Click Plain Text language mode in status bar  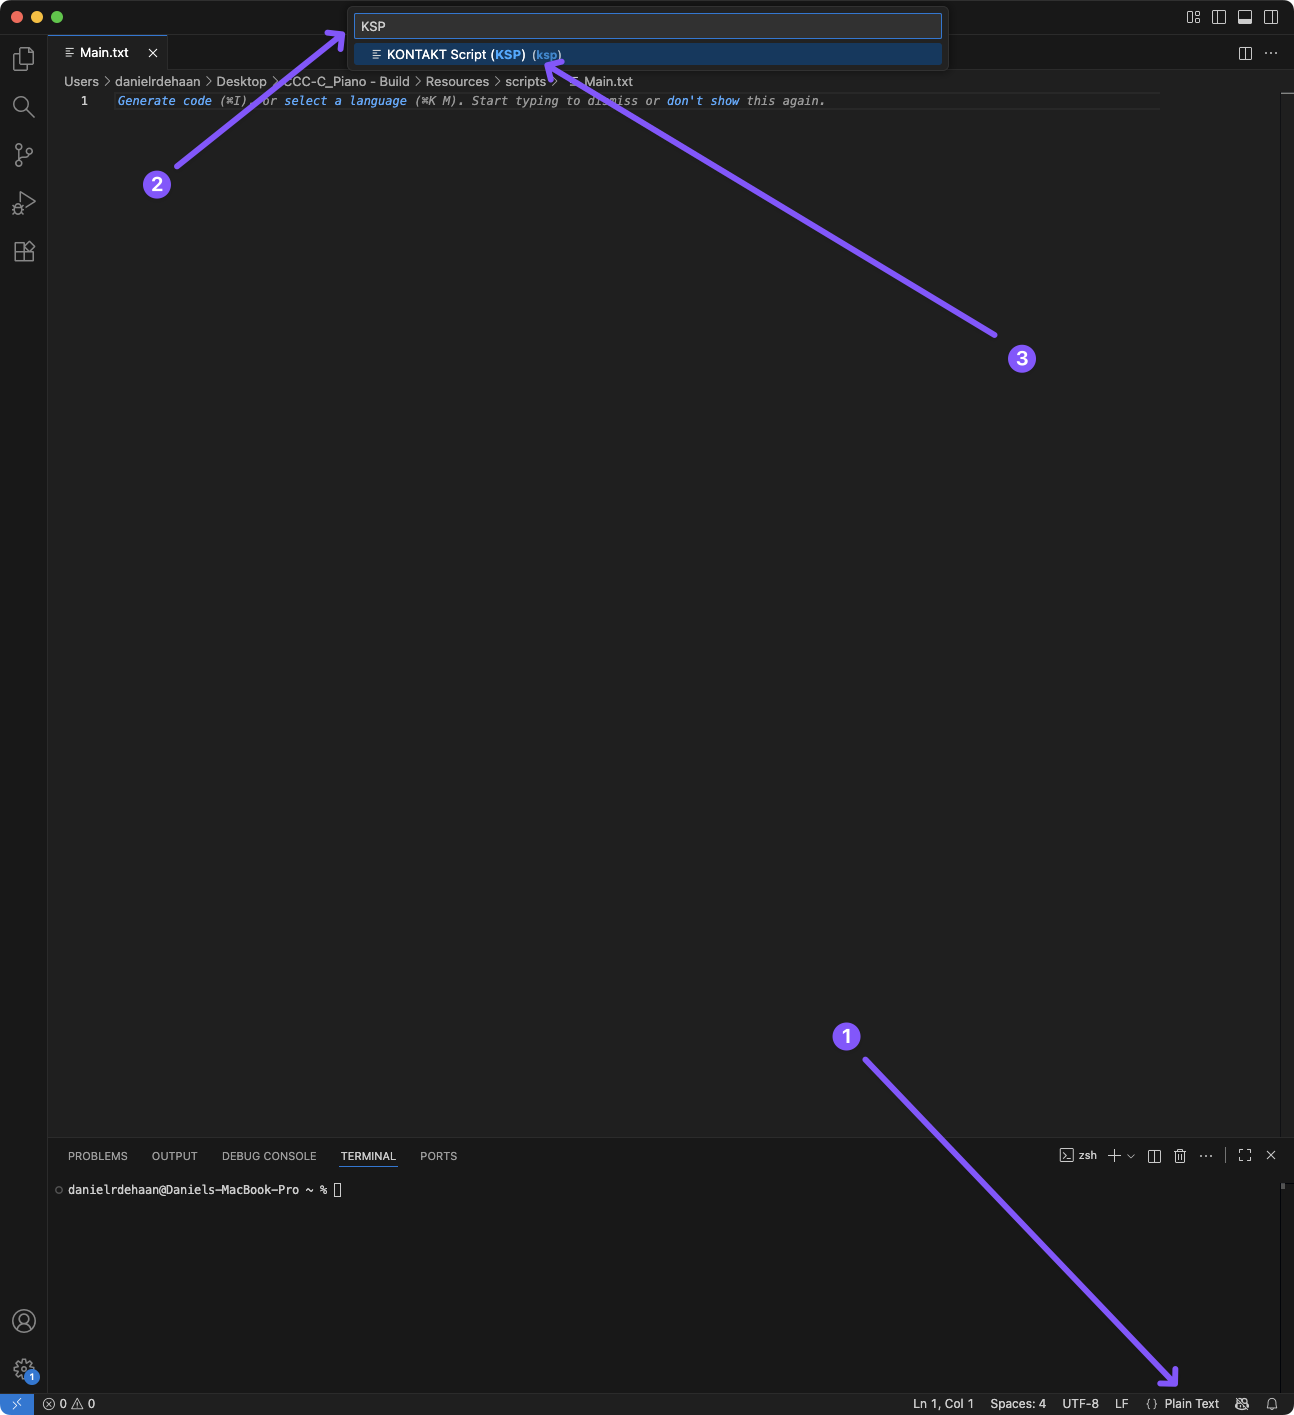pyautogui.click(x=1191, y=1404)
